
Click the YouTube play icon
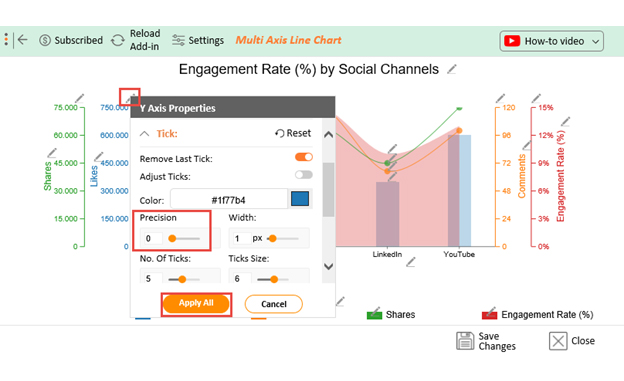[x=512, y=41]
